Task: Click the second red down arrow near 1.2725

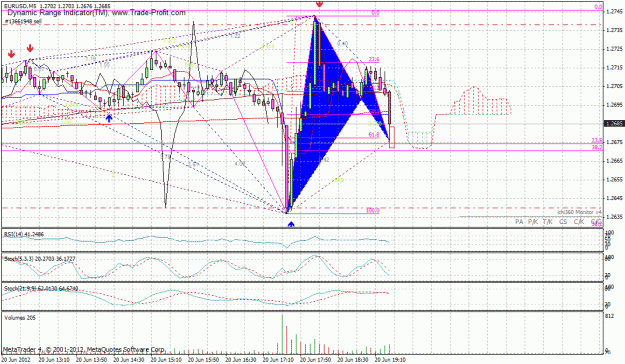Action: point(30,49)
